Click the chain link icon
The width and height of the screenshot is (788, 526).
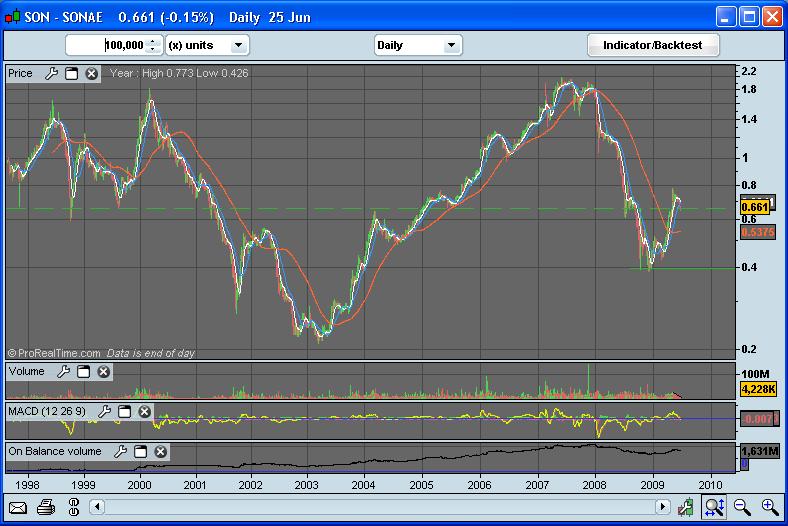tap(74, 507)
